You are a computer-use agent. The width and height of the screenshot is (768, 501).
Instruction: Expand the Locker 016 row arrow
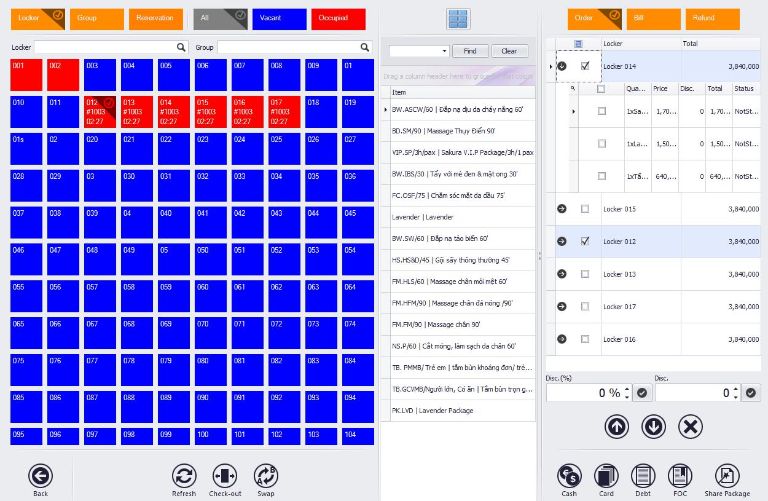tap(561, 339)
